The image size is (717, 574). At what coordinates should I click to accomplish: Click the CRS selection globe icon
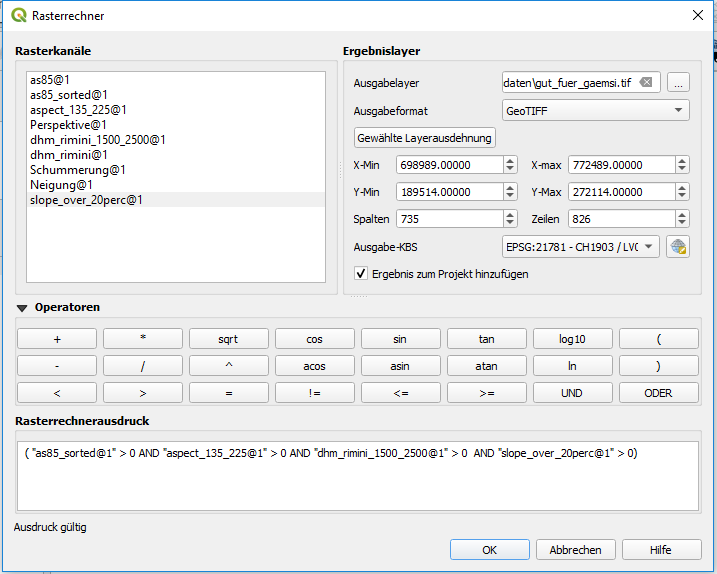(678, 247)
